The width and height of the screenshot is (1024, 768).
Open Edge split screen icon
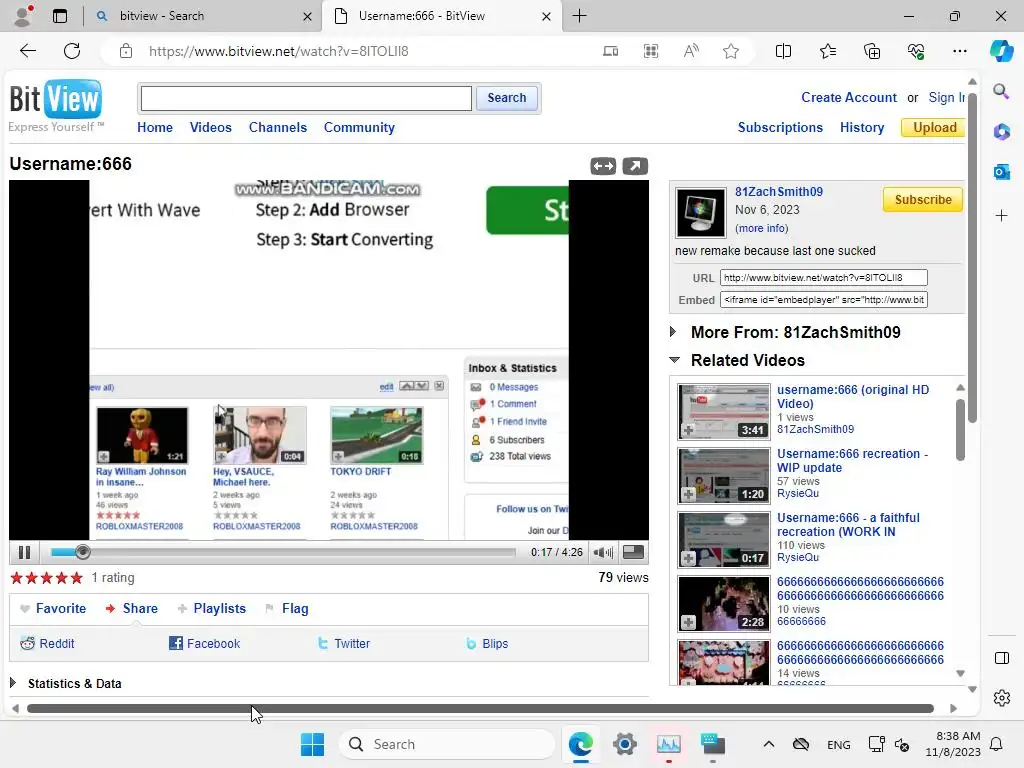[x=783, y=51]
